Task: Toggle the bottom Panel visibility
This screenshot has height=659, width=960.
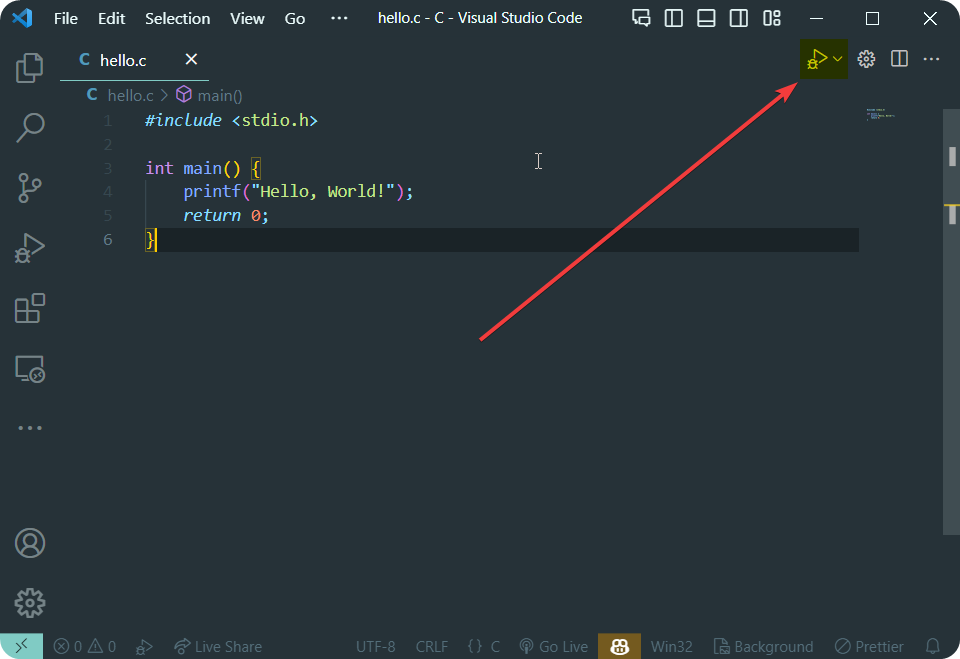Action: click(706, 17)
